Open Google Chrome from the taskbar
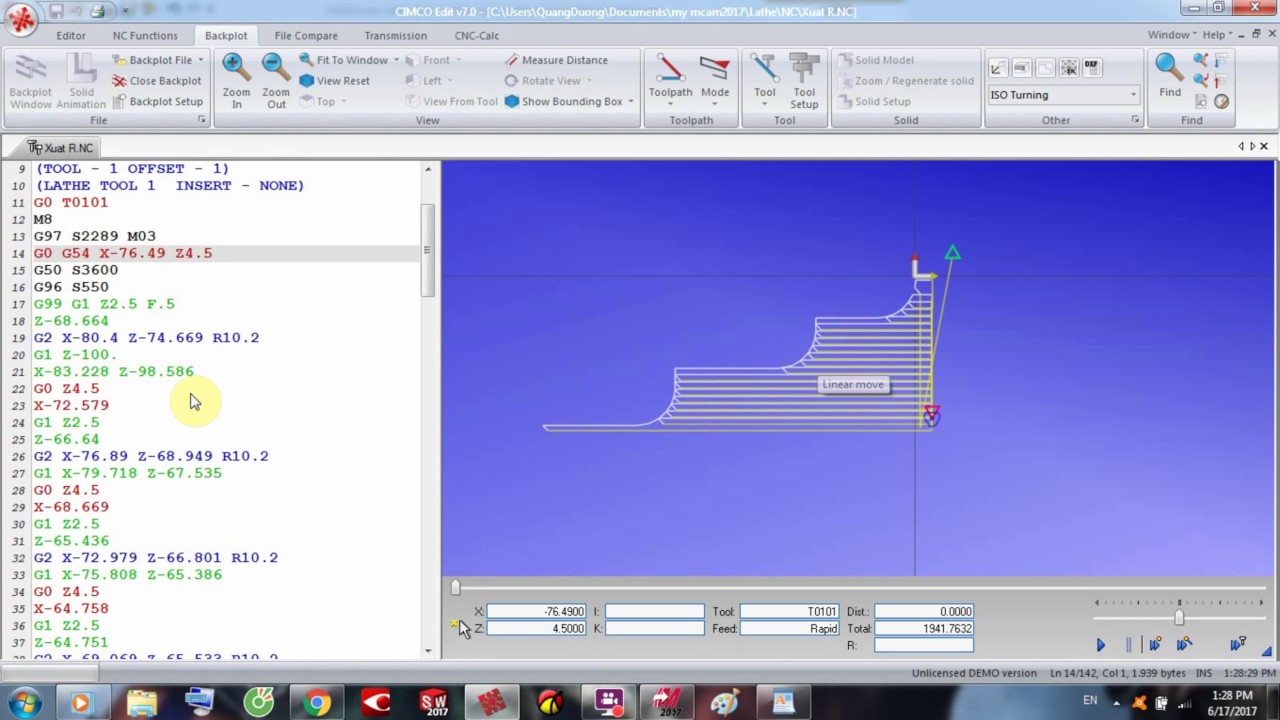This screenshot has height=720, width=1280. pos(317,703)
